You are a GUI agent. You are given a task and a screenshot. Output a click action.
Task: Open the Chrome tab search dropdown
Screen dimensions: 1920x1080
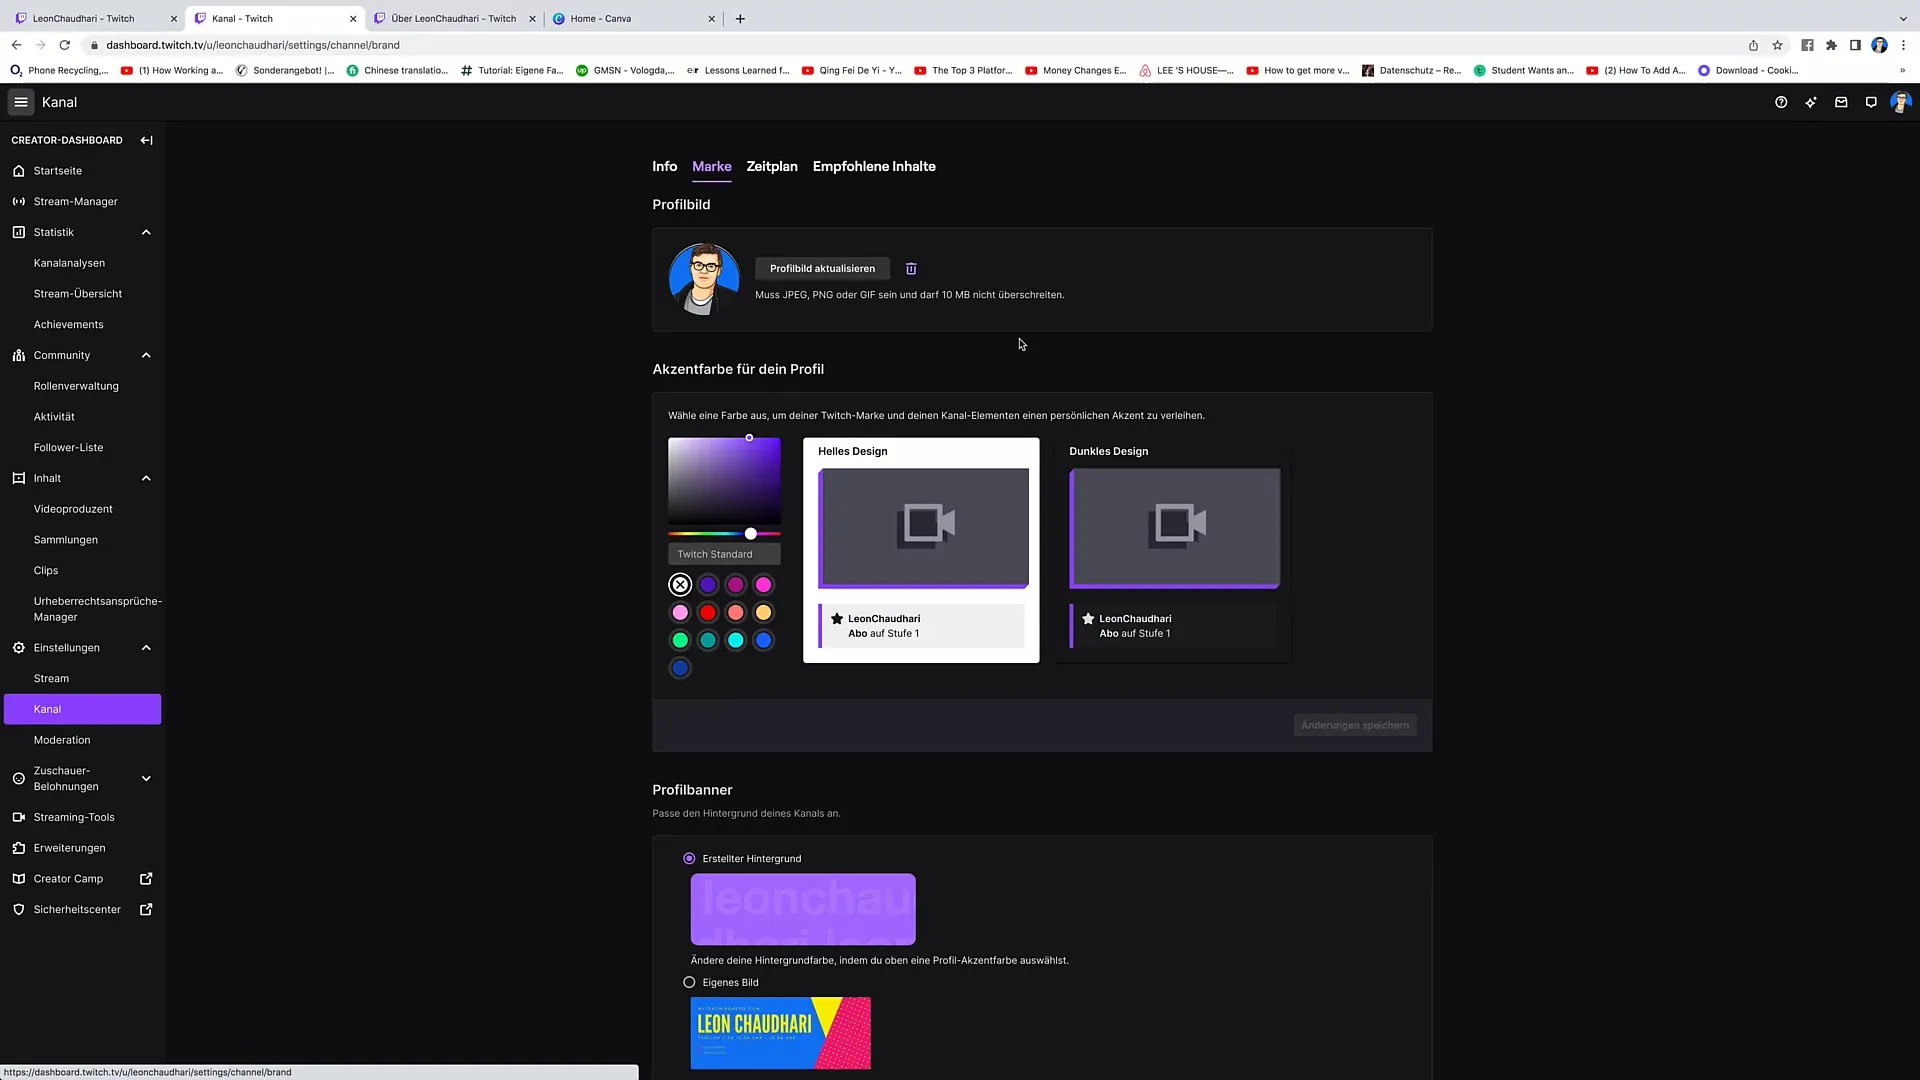[x=1902, y=18]
